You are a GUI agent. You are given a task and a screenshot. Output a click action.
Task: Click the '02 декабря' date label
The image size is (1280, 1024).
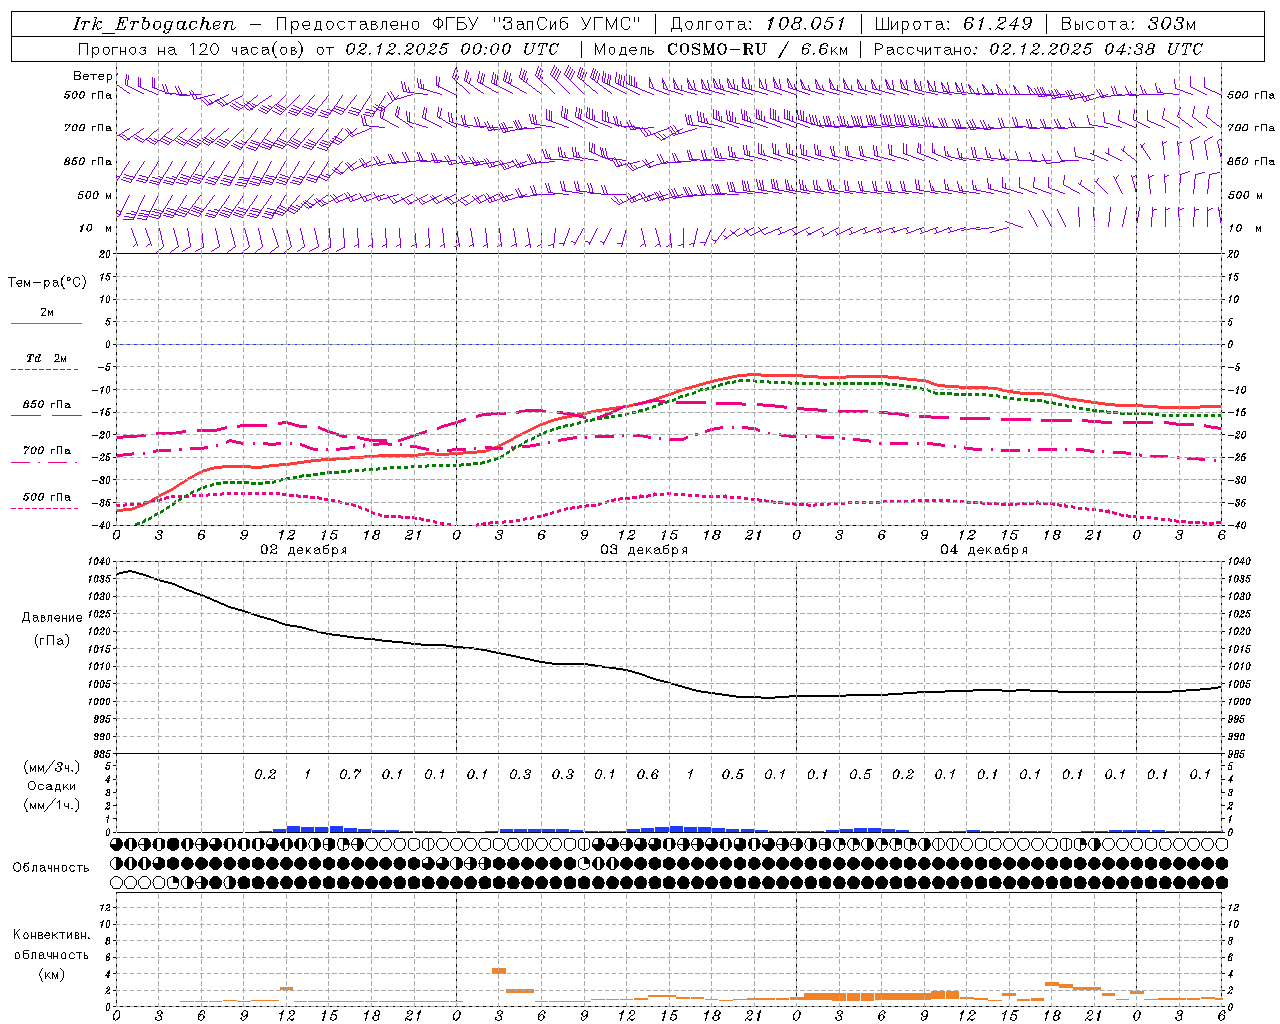coord(304,550)
